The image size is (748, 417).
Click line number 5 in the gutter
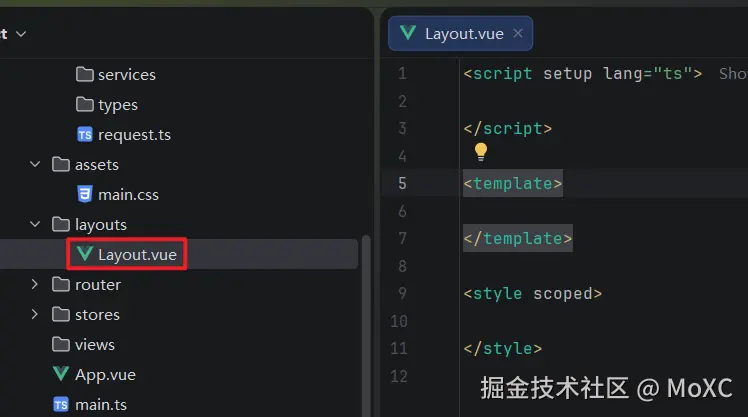point(402,183)
